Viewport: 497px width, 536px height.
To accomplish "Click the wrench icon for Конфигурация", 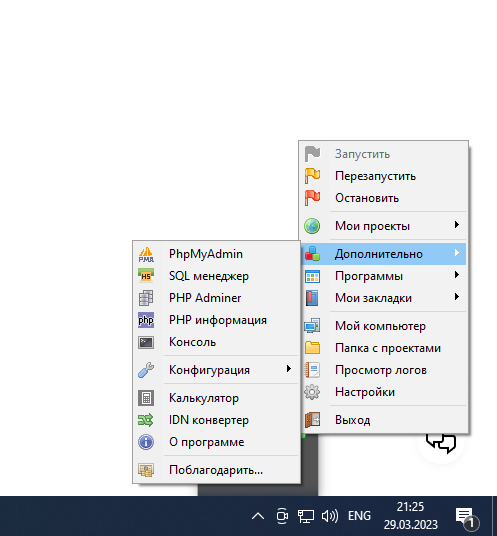I will 146,370.
